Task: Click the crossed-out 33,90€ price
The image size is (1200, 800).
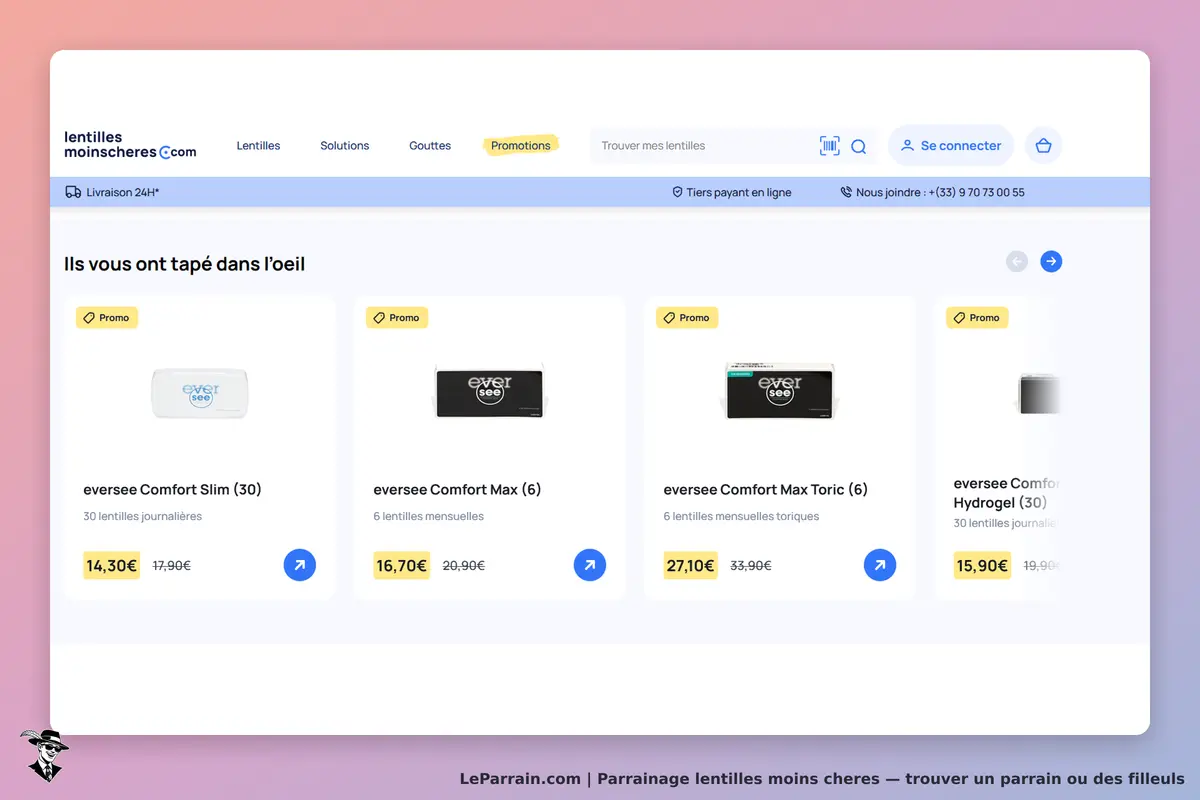Action: [751, 566]
